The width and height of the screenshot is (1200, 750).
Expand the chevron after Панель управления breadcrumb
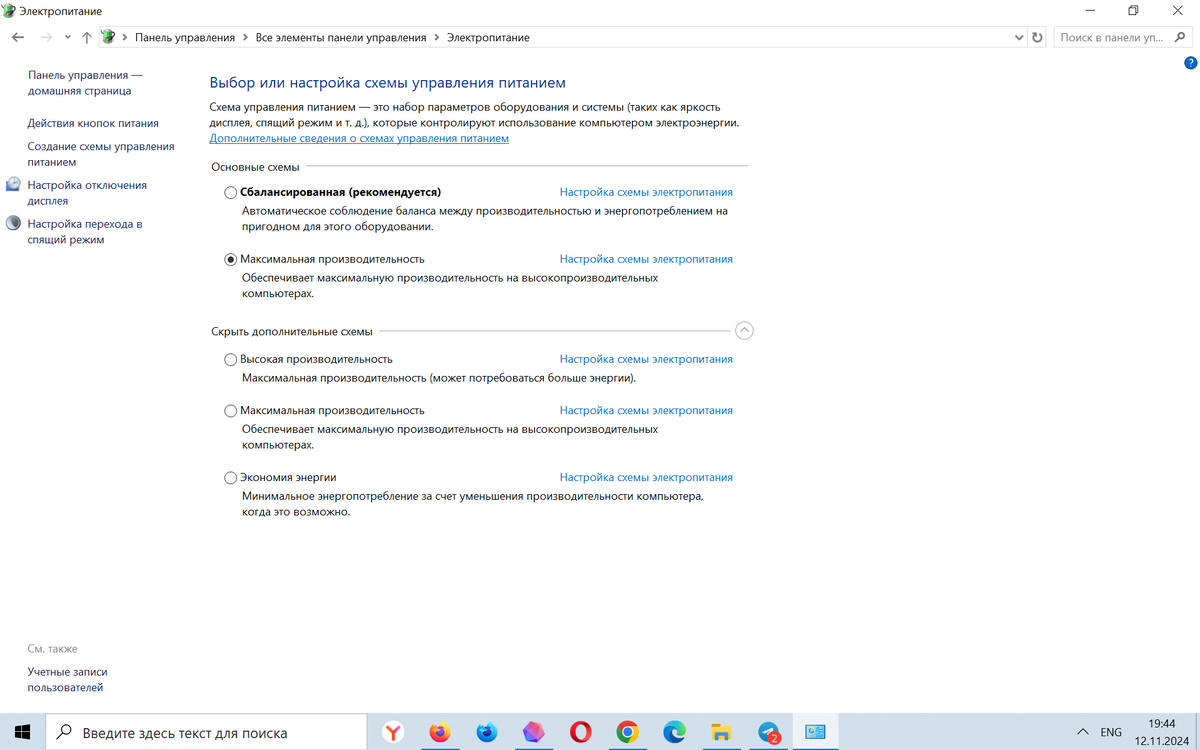coord(245,37)
